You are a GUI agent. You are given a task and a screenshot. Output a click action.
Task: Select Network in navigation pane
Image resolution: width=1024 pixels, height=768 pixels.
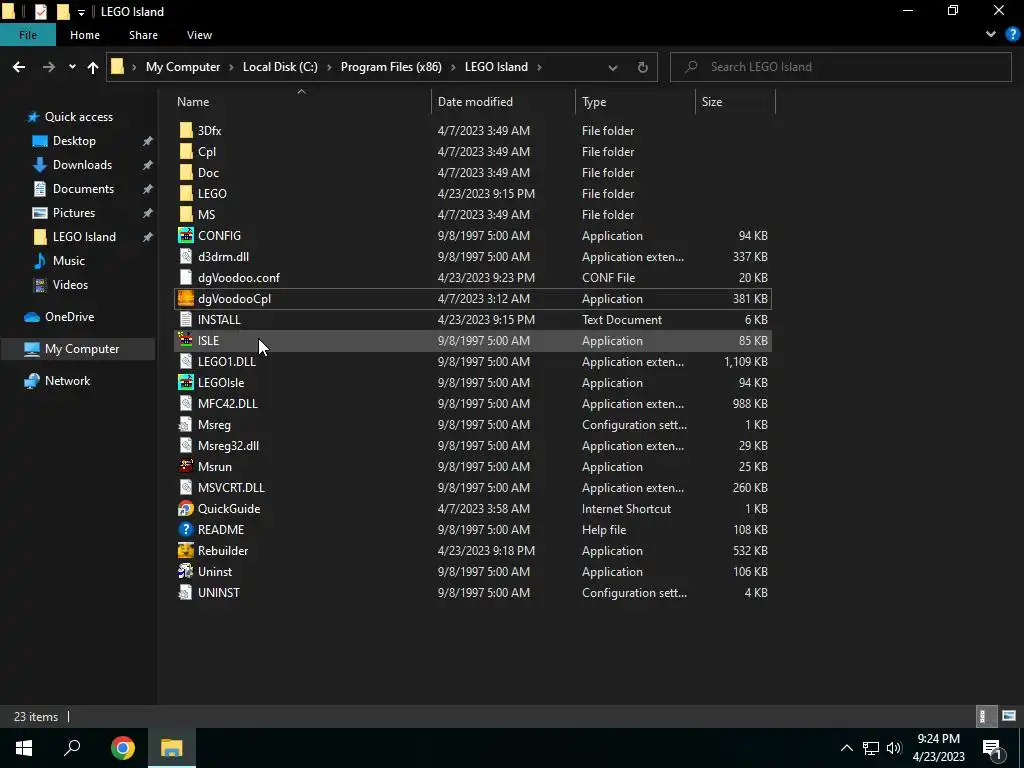point(67,381)
